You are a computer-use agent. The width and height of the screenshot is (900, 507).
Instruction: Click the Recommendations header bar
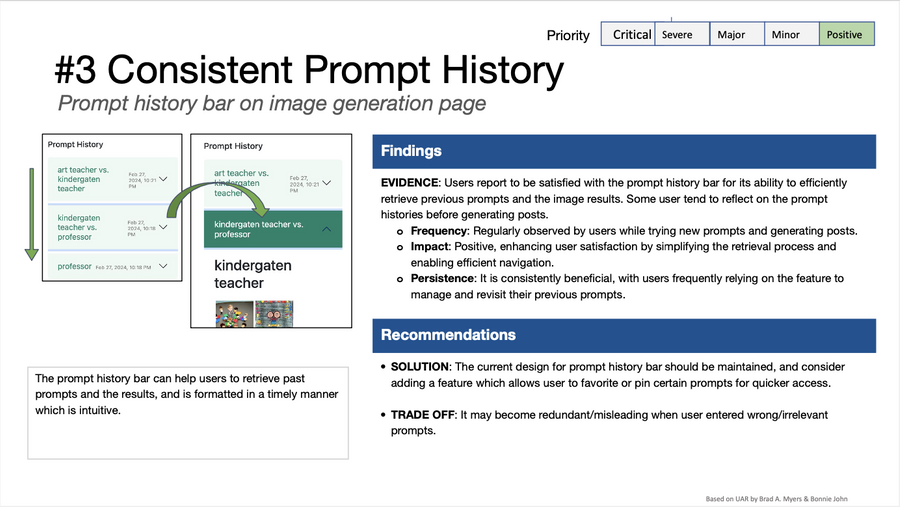pyautogui.click(x=624, y=335)
